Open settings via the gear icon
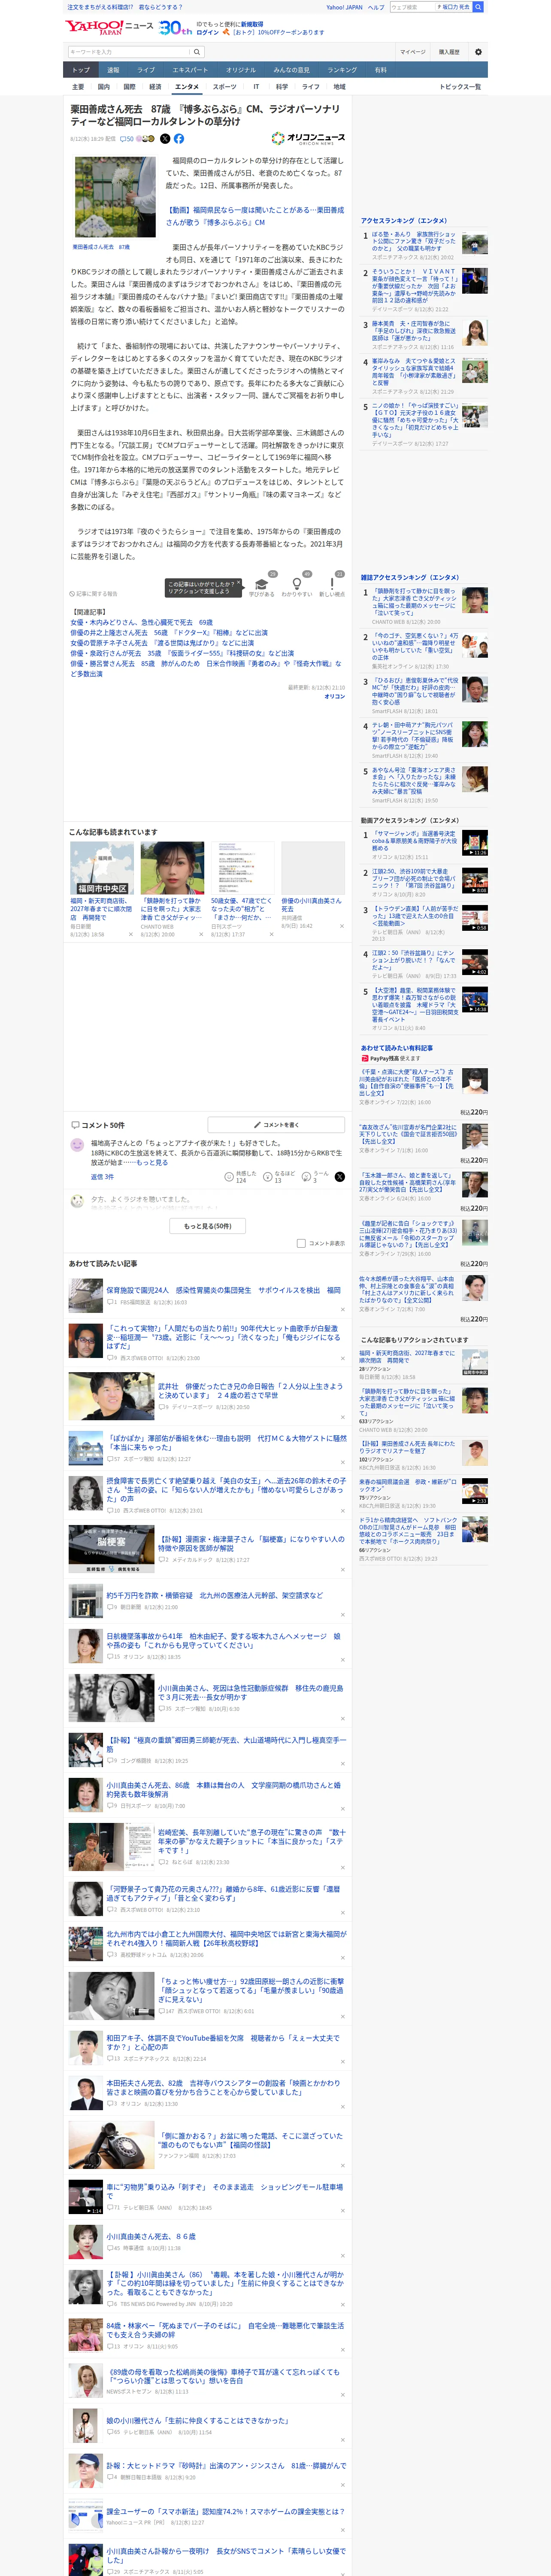Image resolution: width=551 pixels, height=2576 pixels. 478,52
